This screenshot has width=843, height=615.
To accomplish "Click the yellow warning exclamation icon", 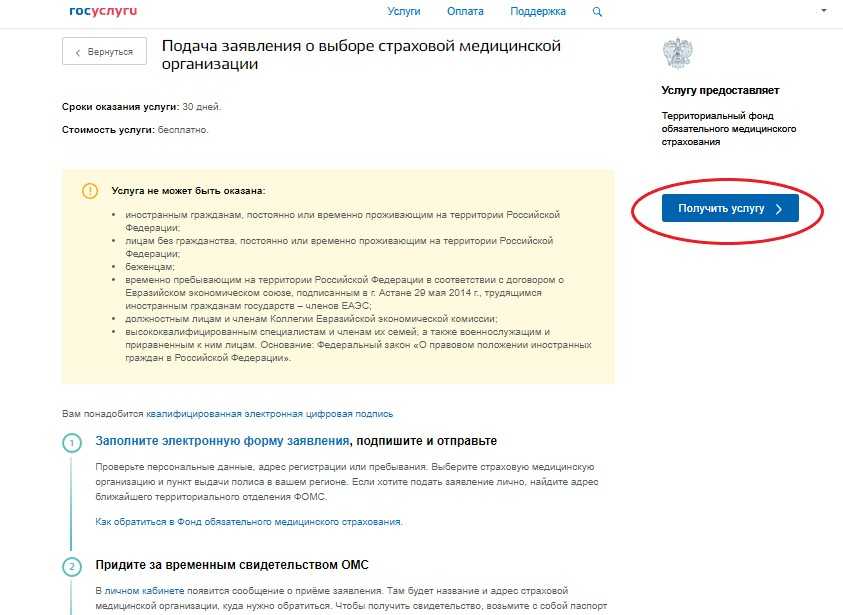I will 90,191.
